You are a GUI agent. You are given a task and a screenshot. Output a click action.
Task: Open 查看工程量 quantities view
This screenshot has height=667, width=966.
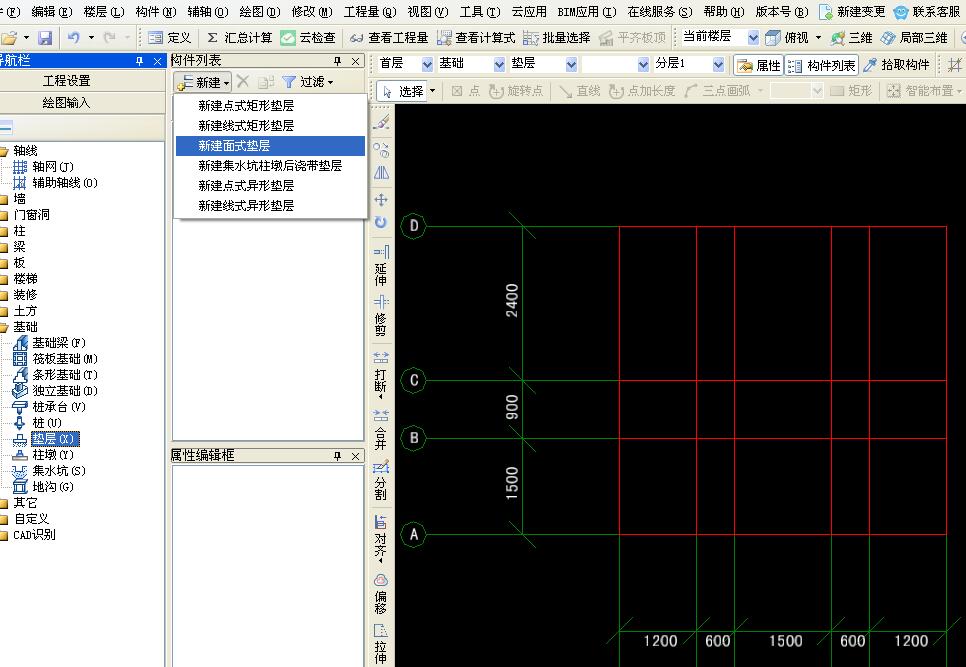coord(388,38)
